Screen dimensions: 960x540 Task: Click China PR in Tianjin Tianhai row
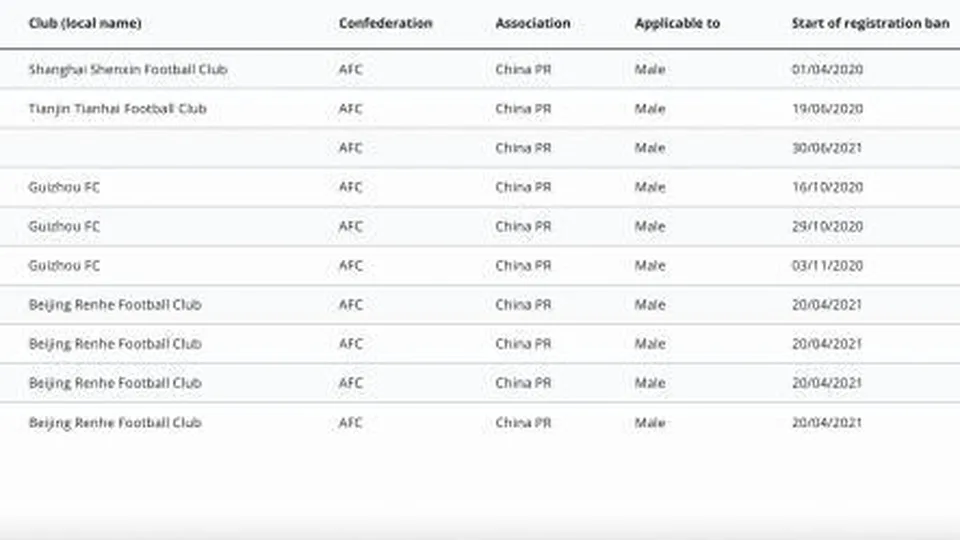click(x=523, y=108)
